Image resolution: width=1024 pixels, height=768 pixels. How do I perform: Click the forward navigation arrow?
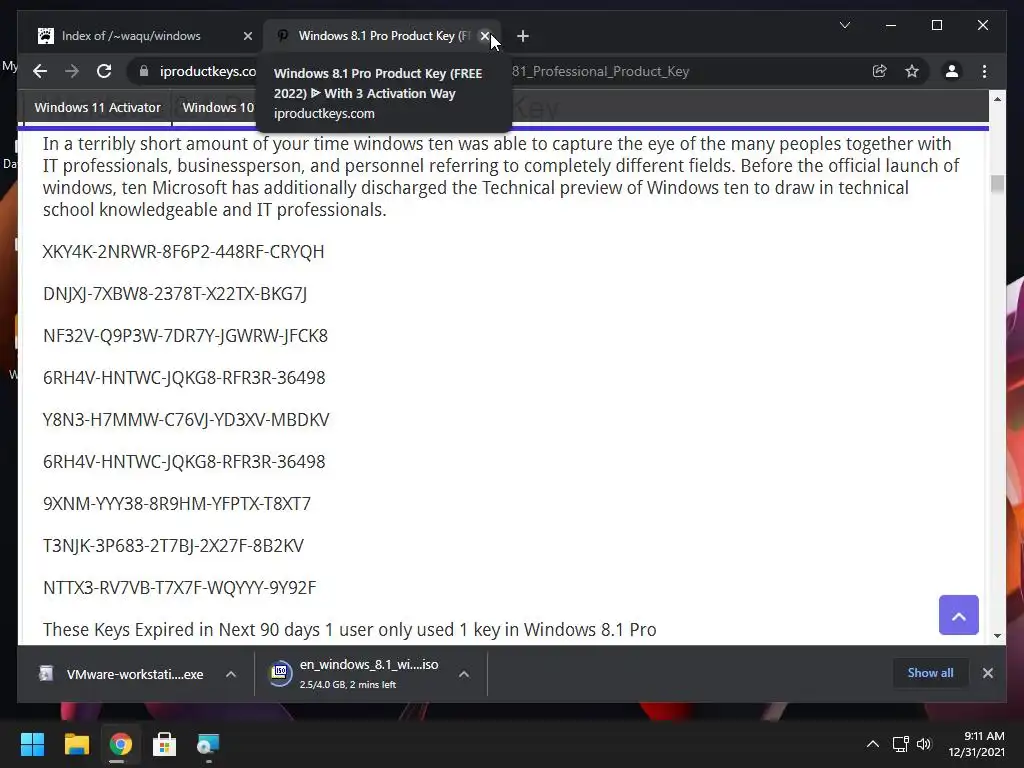[72, 71]
